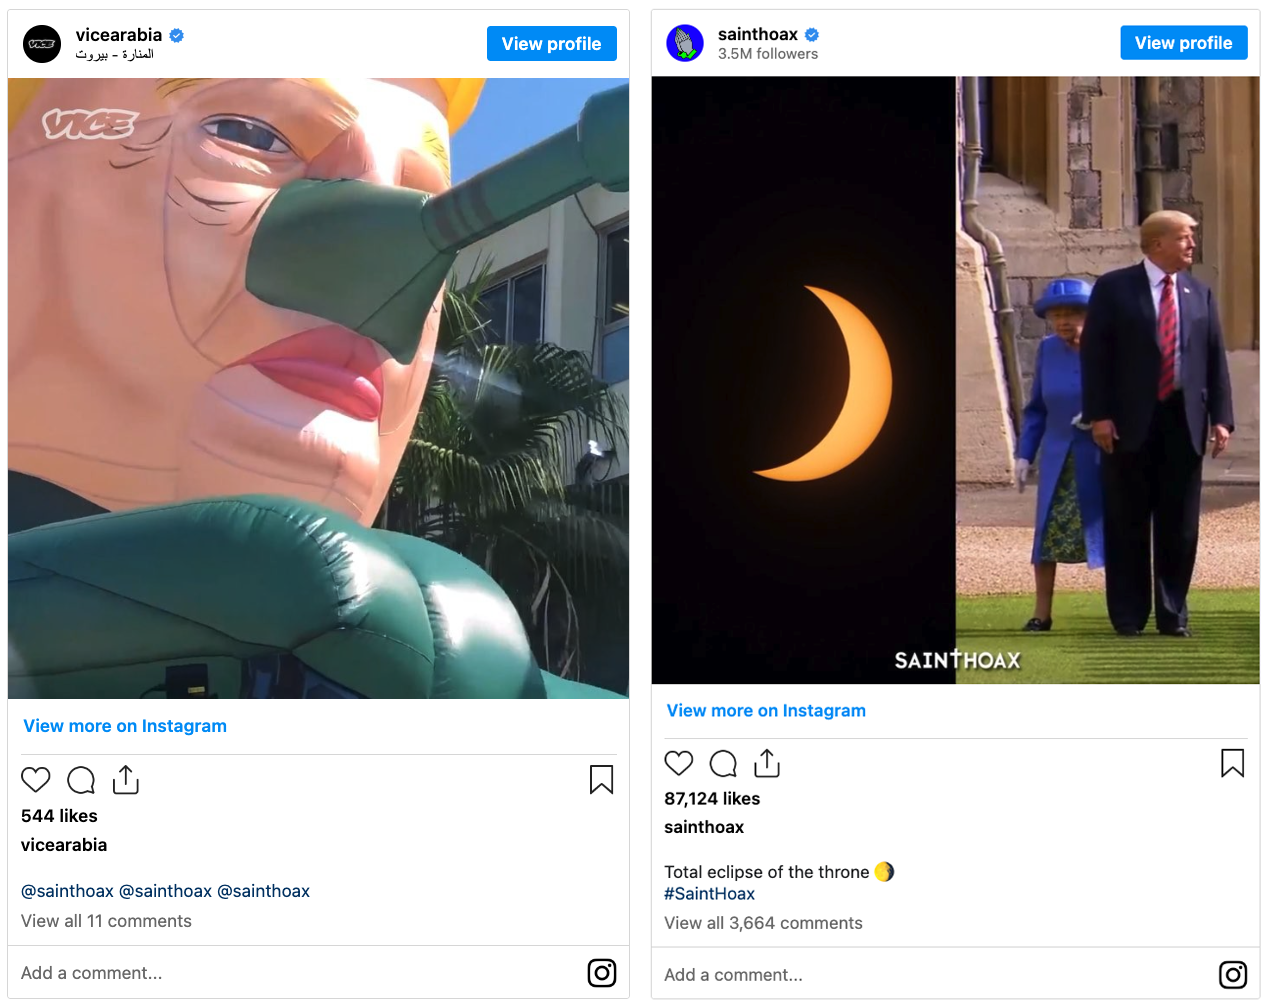Open the sainthoax profile avatar
This screenshot has height=1007, width=1270.
point(685,43)
